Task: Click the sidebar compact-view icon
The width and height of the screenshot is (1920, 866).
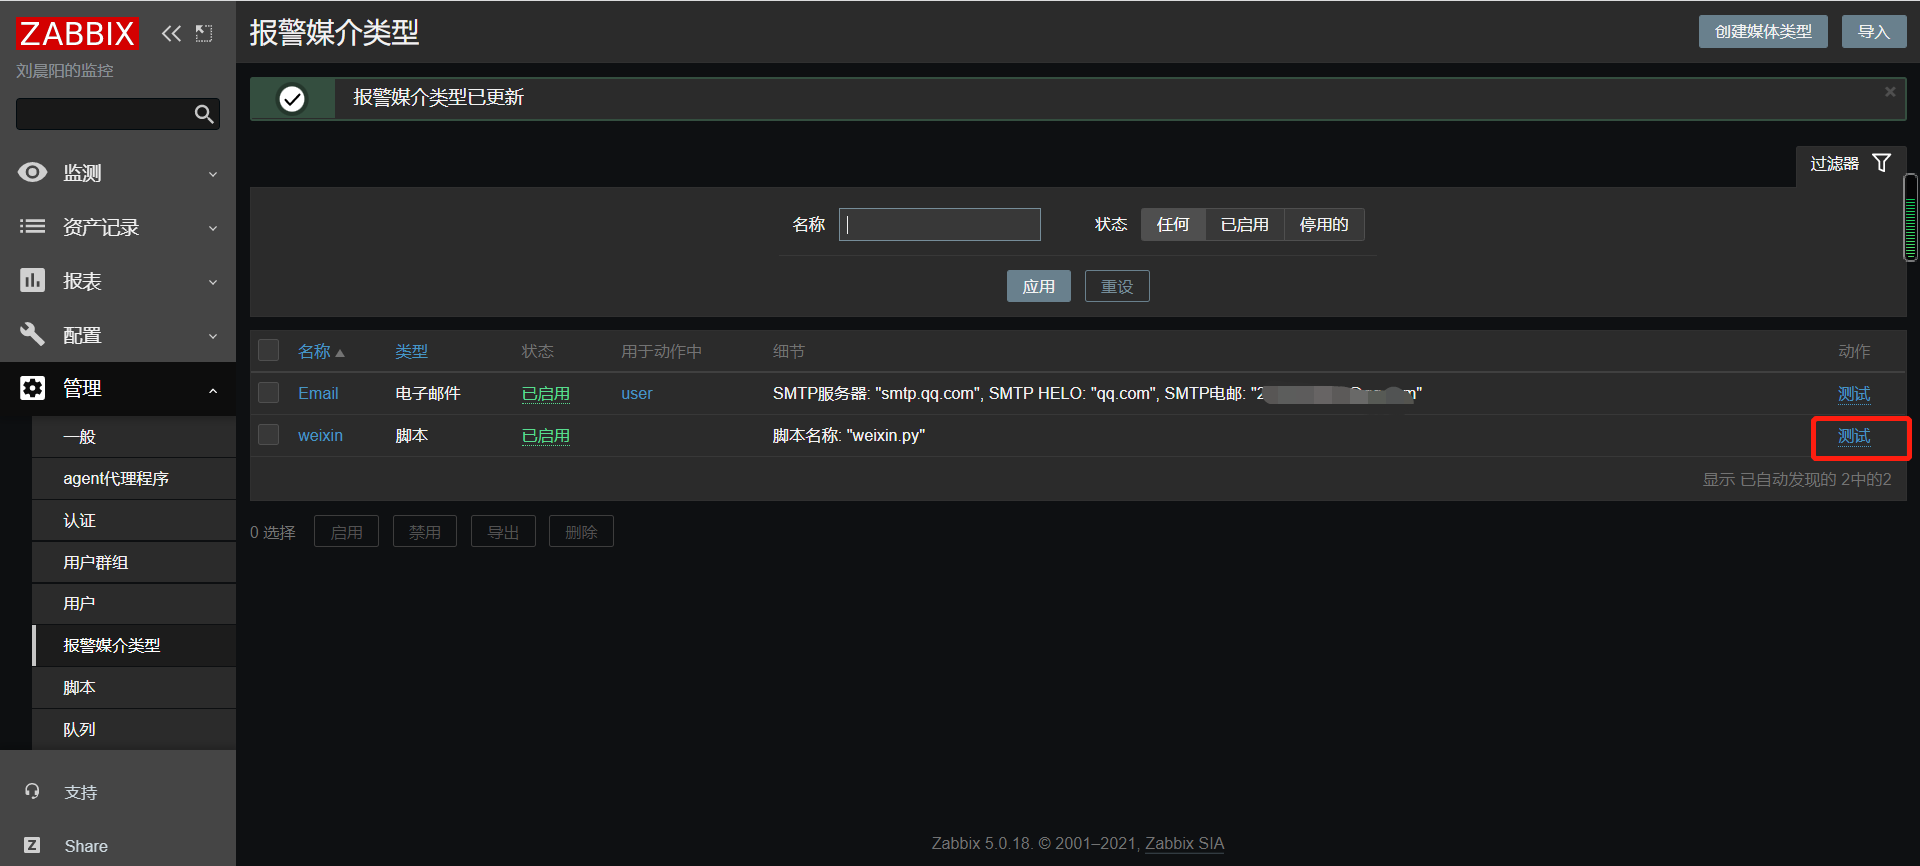Action: 204,33
